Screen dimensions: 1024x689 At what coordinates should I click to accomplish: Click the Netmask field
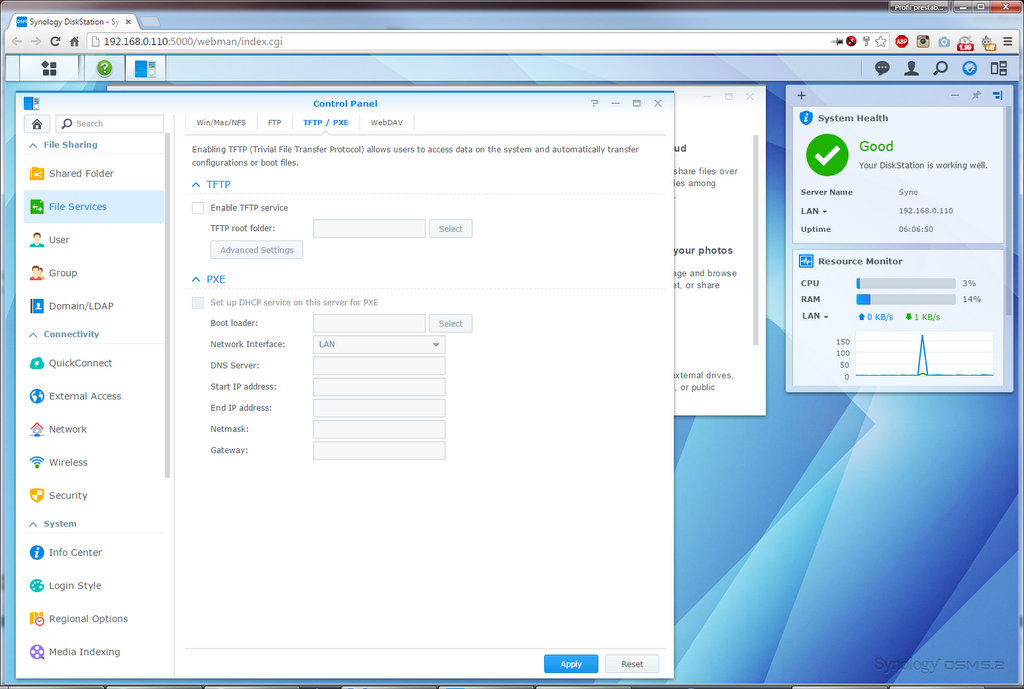(x=379, y=429)
